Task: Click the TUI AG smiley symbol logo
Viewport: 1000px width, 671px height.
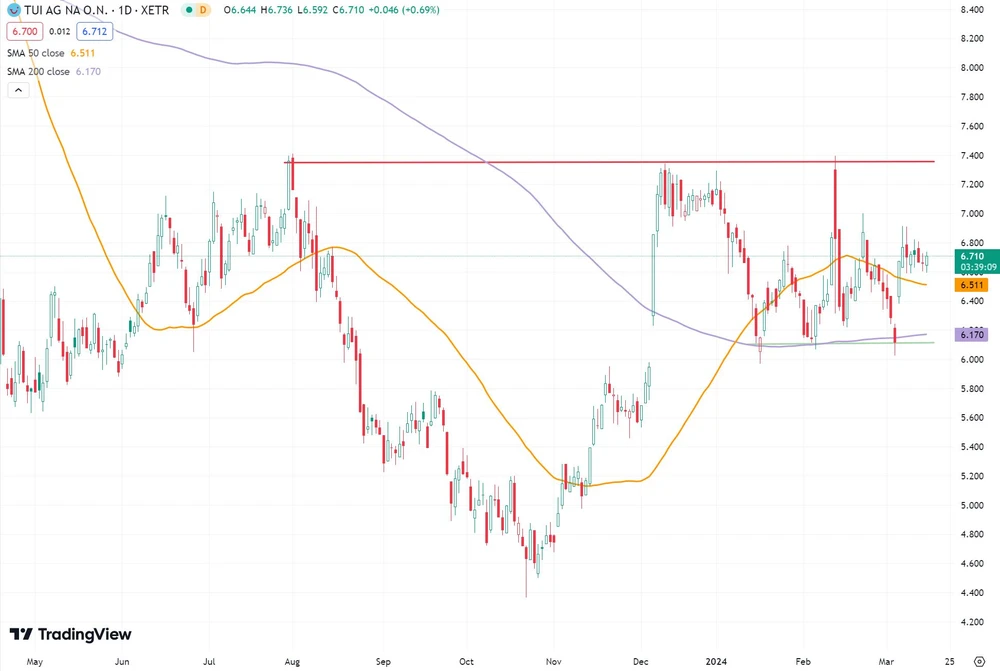Action: 13,10
